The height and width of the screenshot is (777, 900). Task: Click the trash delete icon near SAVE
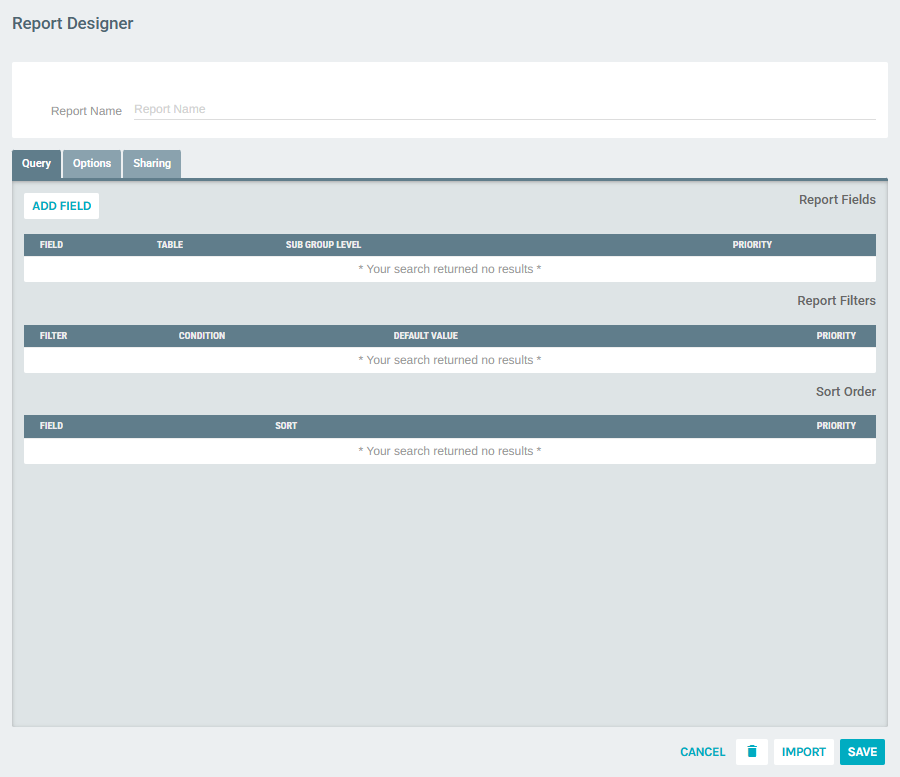(x=751, y=751)
